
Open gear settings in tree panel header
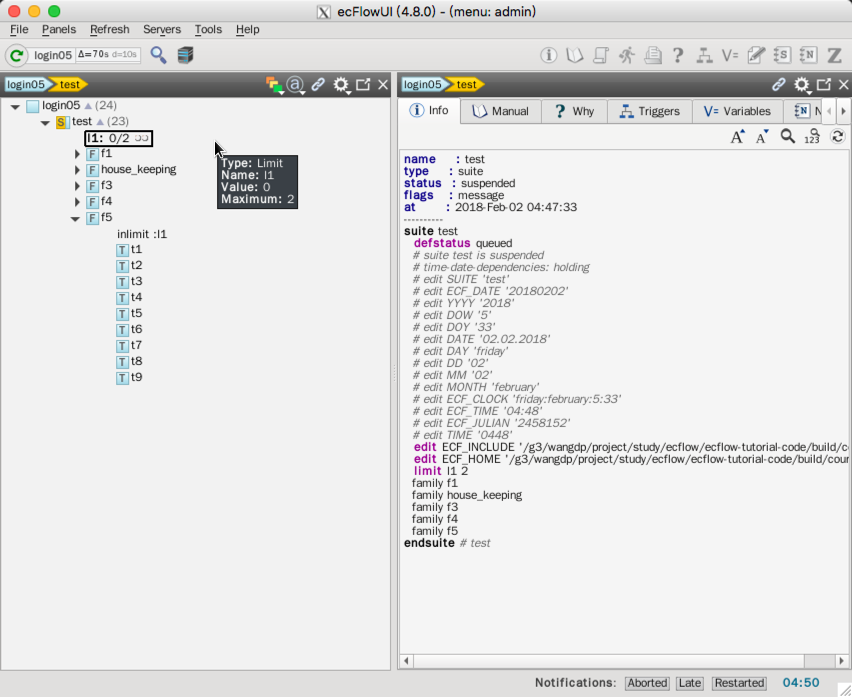[341, 85]
